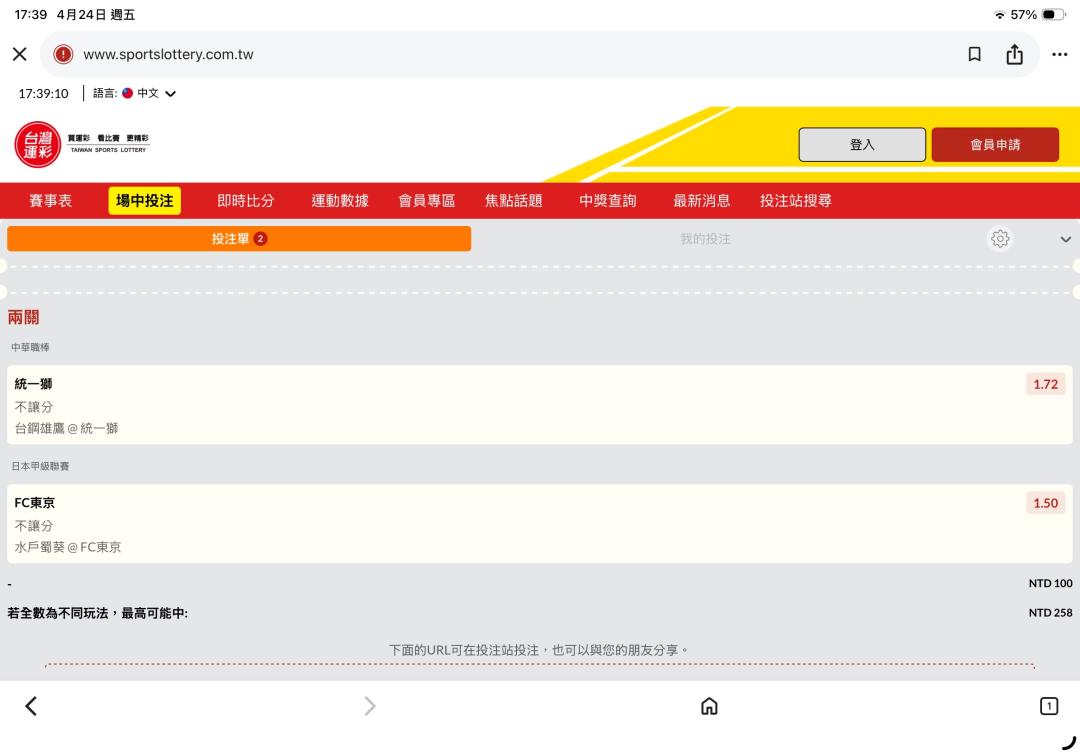Open the 會員專區 menu
This screenshot has height=754, width=1080.
(426, 200)
